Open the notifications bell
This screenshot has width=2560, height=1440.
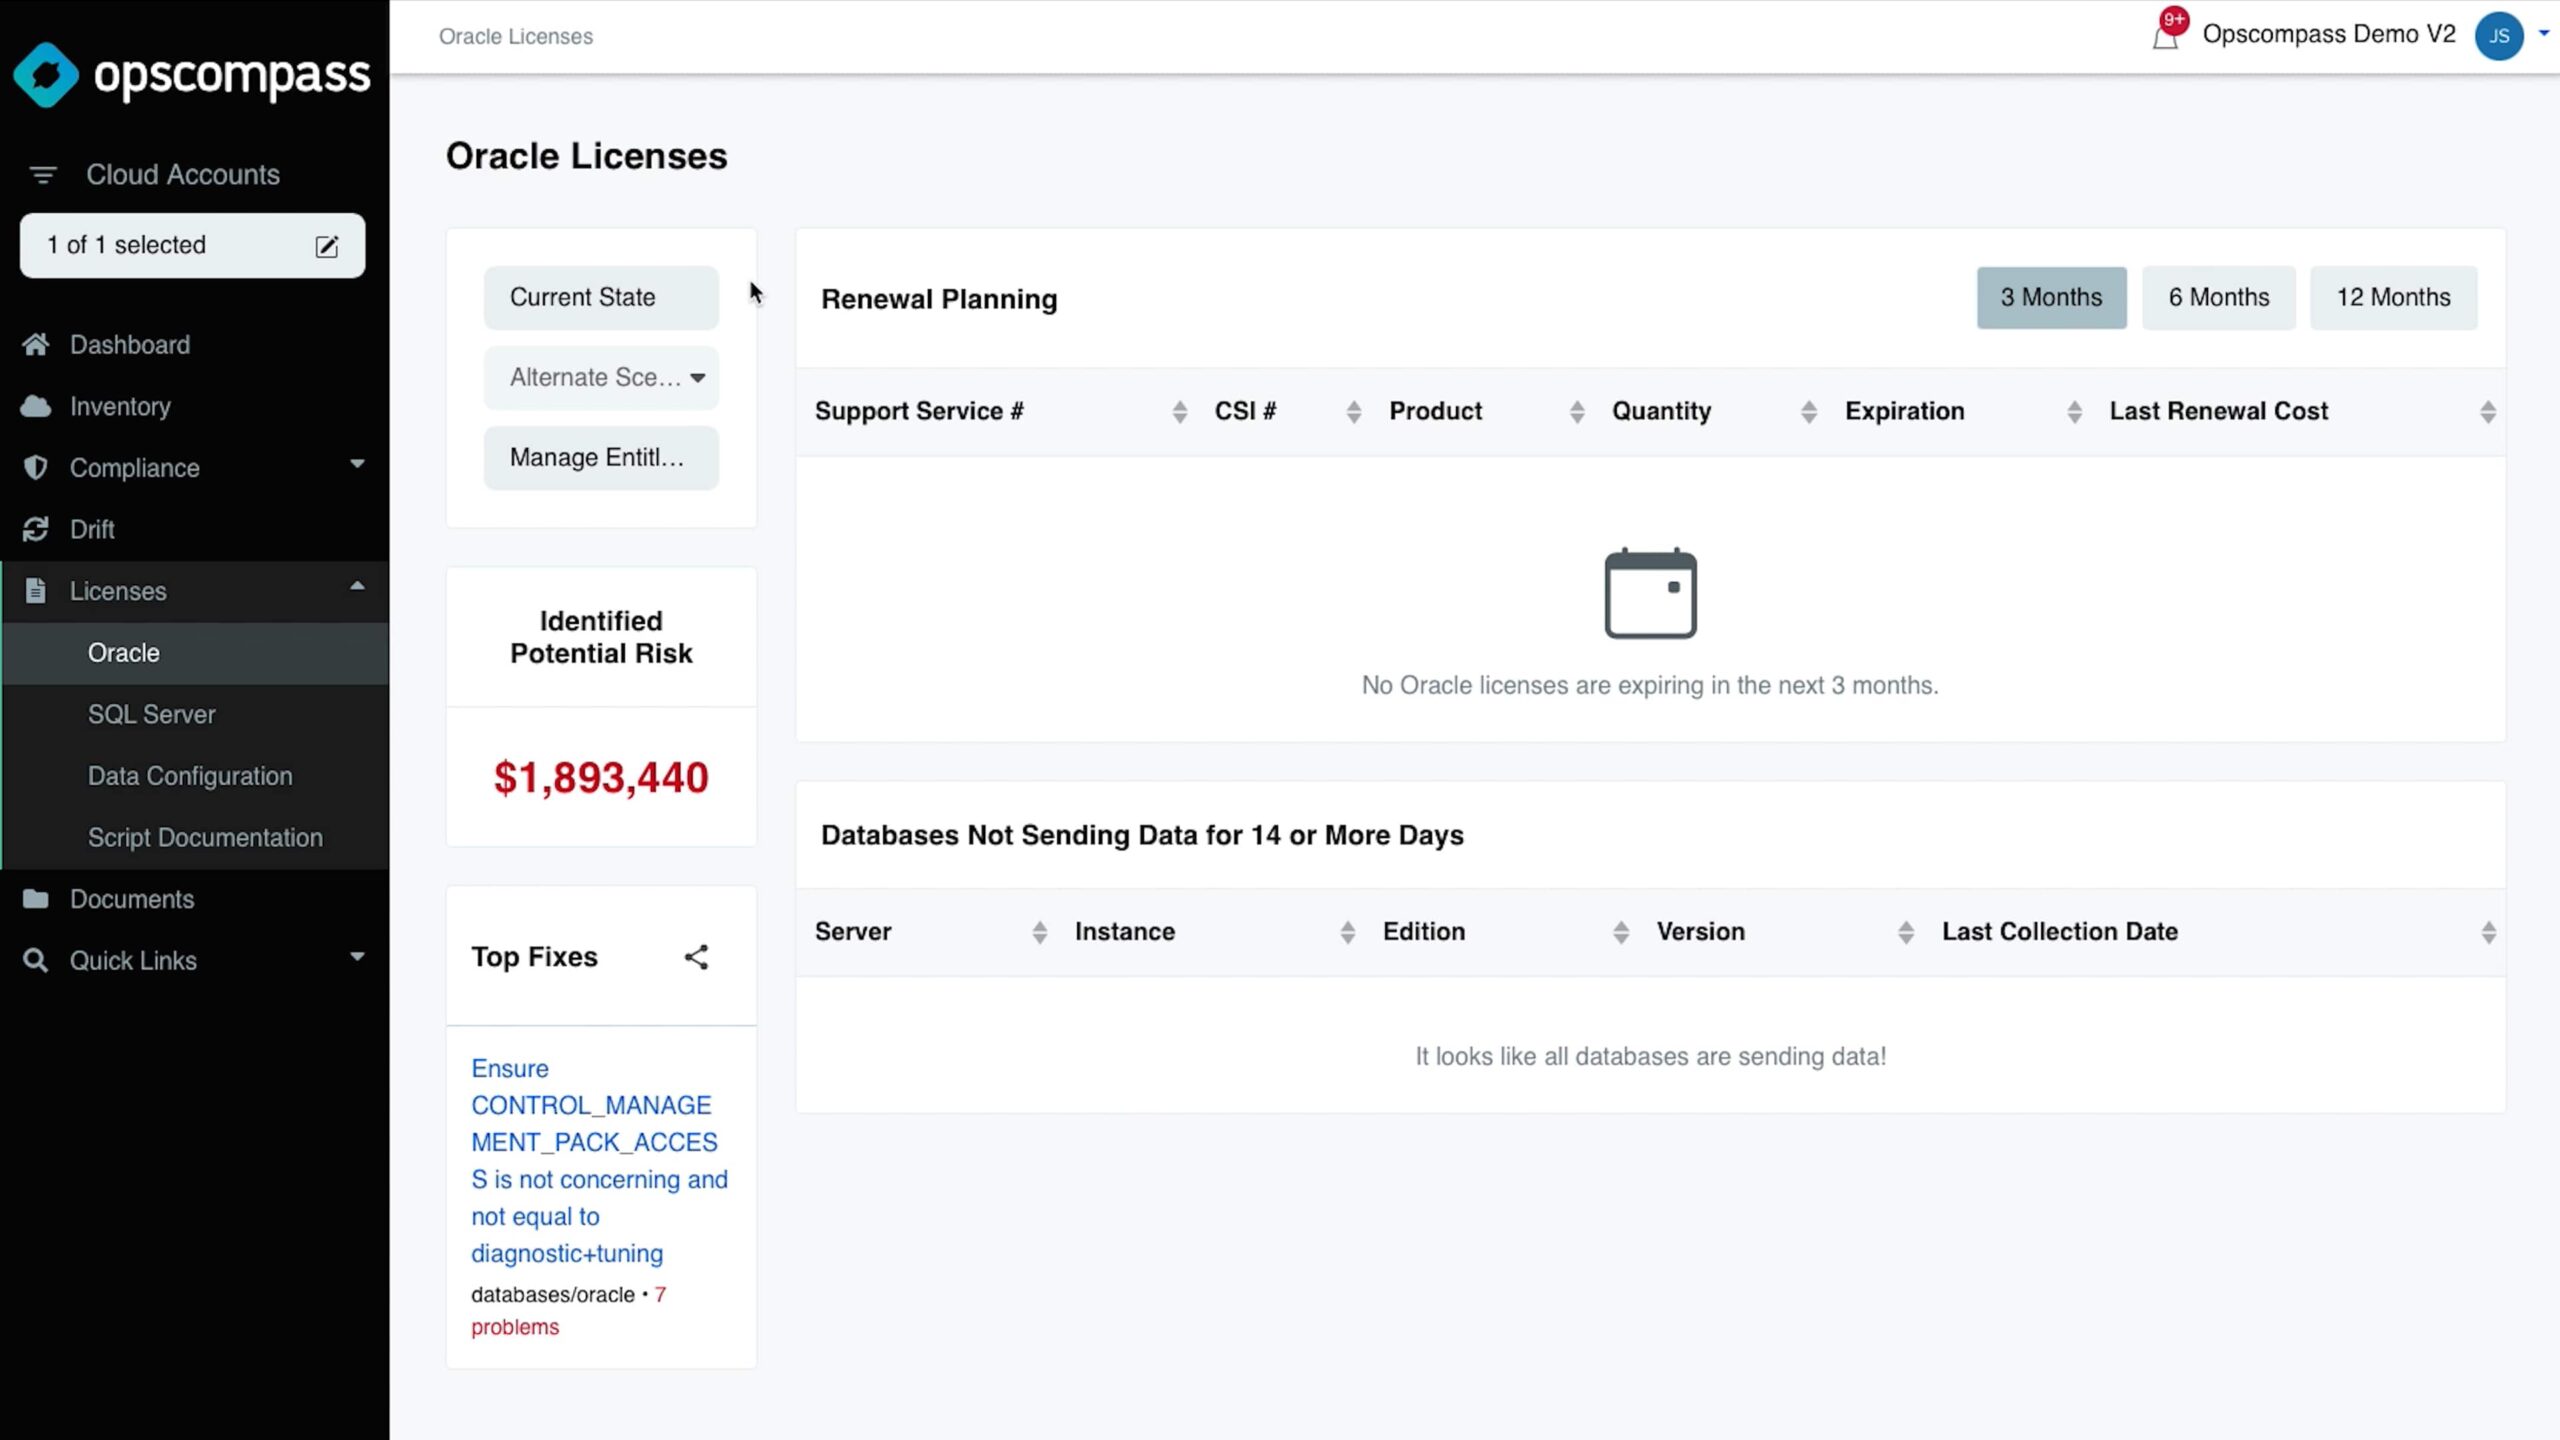point(2165,35)
